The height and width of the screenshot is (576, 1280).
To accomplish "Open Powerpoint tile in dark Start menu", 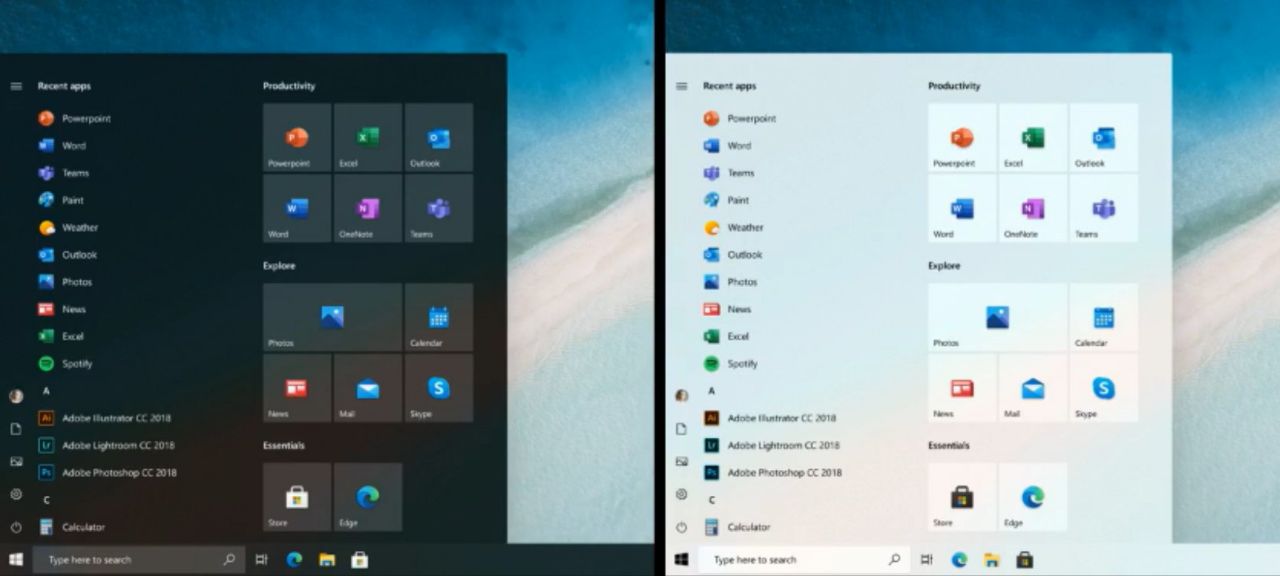I will pyautogui.click(x=297, y=137).
